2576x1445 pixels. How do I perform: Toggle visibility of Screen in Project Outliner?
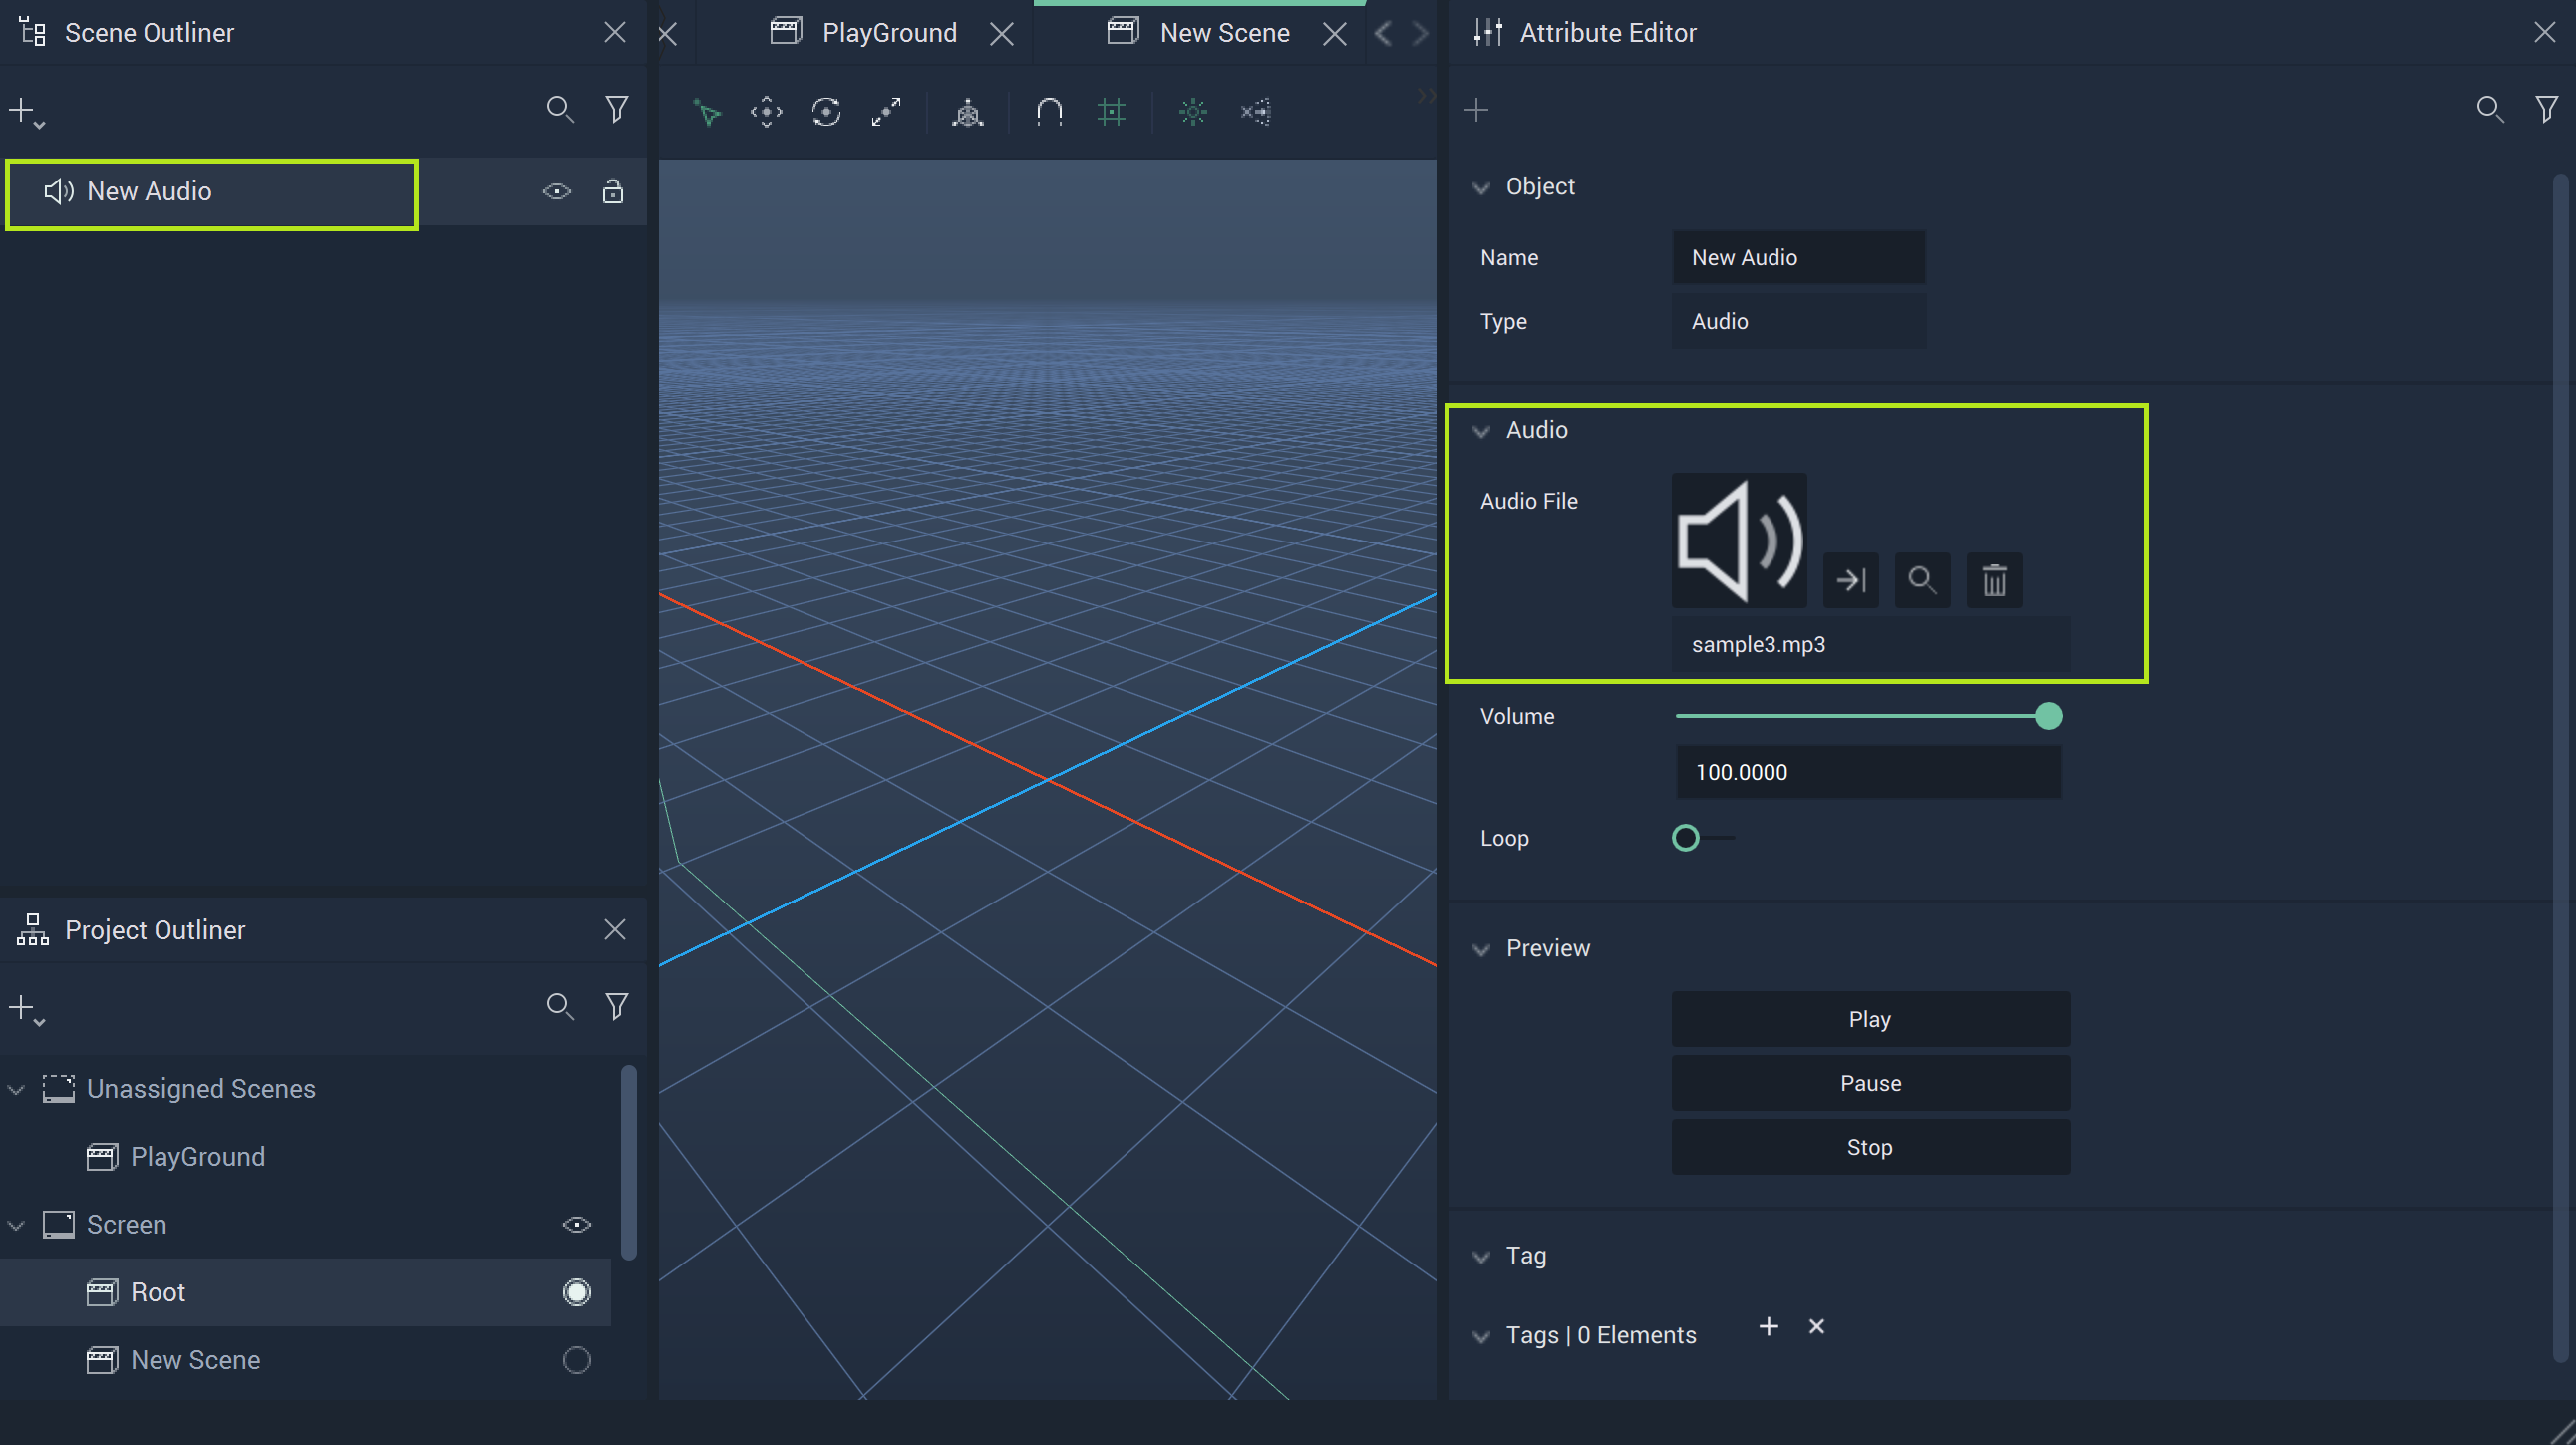point(577,1225)
